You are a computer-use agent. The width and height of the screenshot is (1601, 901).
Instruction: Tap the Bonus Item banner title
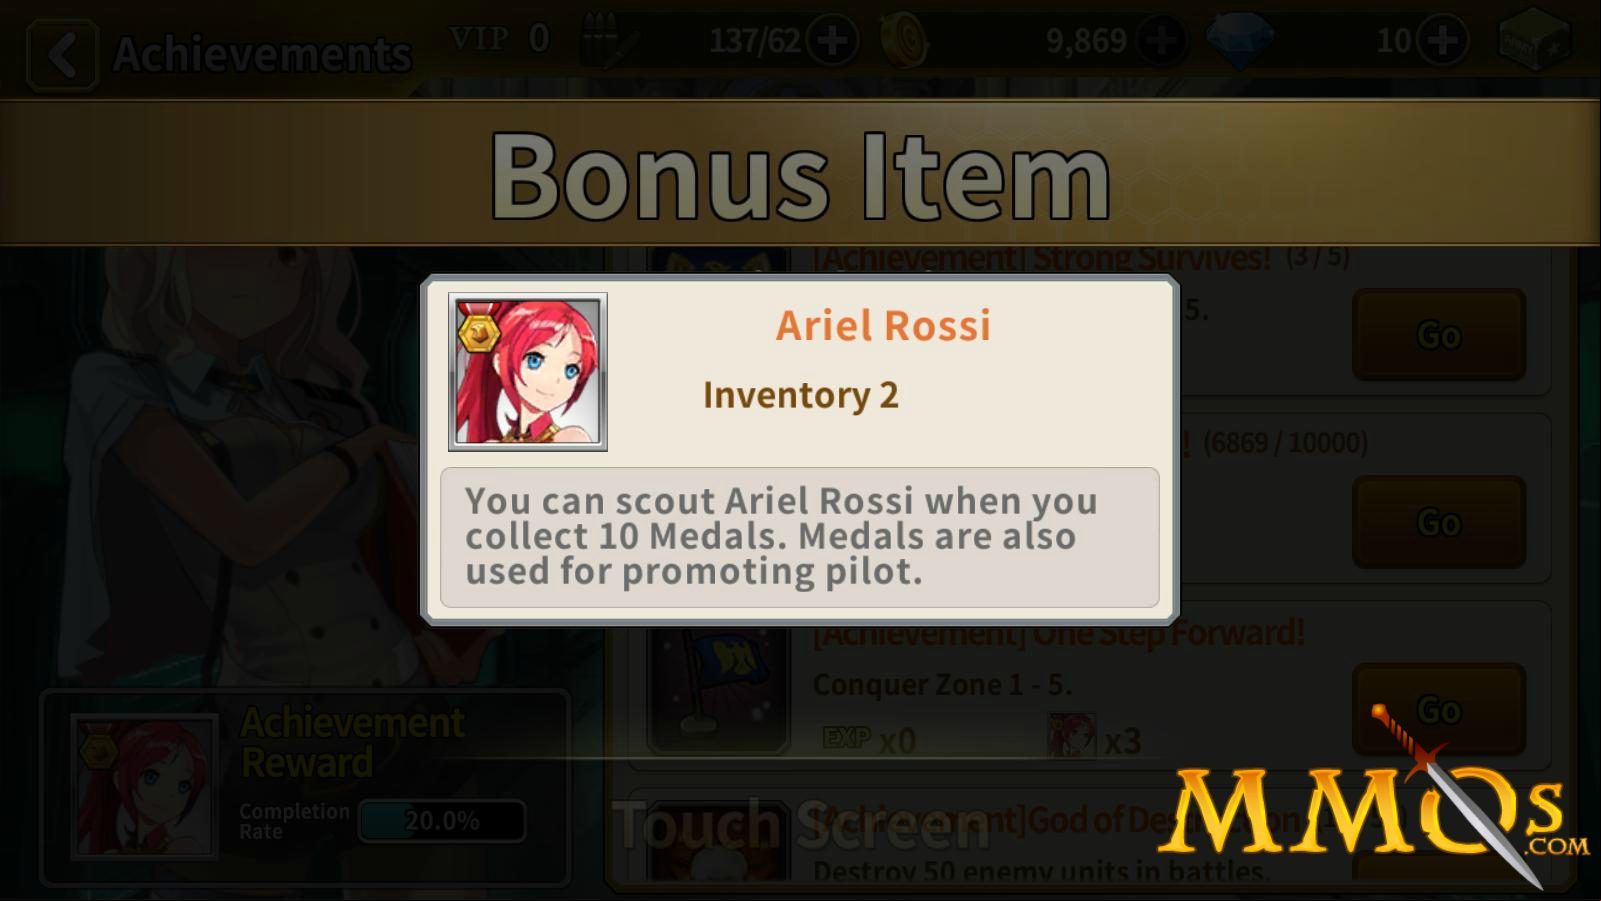tap(800, 176)
